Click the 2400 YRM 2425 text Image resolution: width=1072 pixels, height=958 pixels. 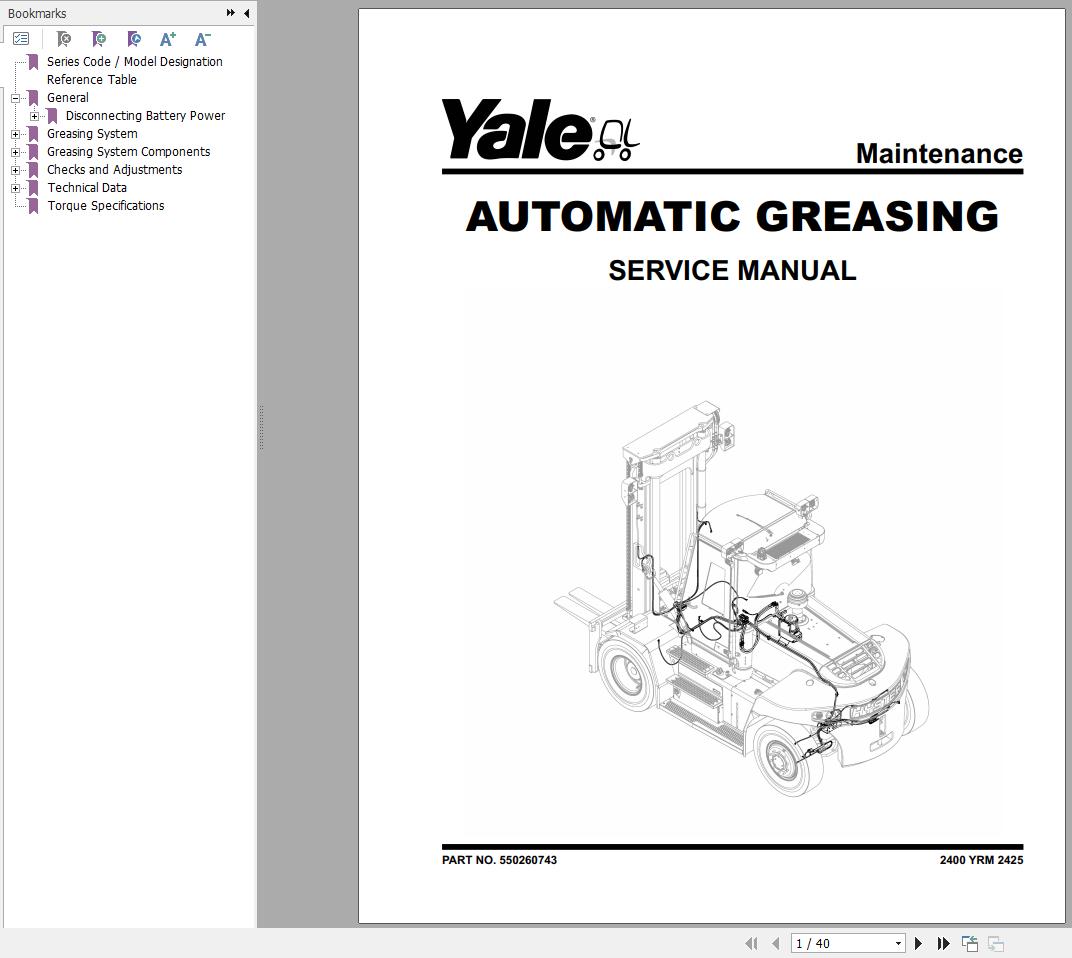pyautogui.click(x=981, y=860)
